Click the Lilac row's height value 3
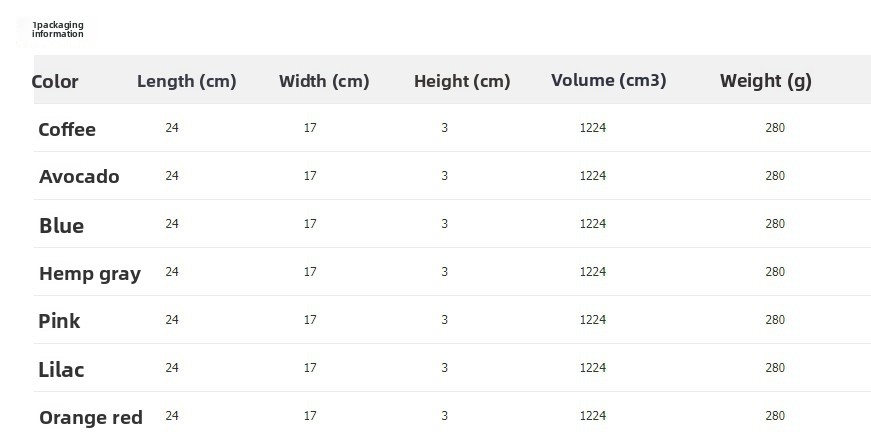This screenshot has height=436, width=871. tap(445, 368)
